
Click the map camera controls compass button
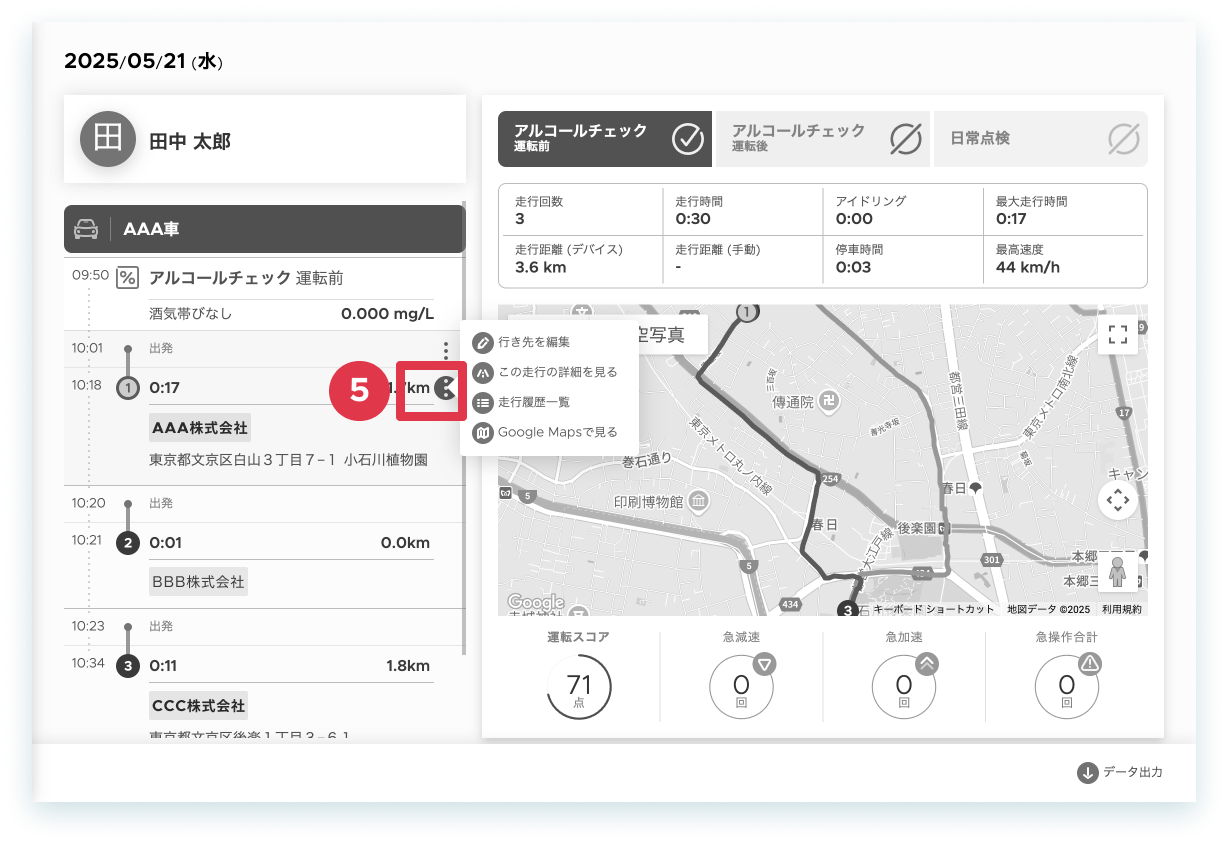(x=1118, y=500)
